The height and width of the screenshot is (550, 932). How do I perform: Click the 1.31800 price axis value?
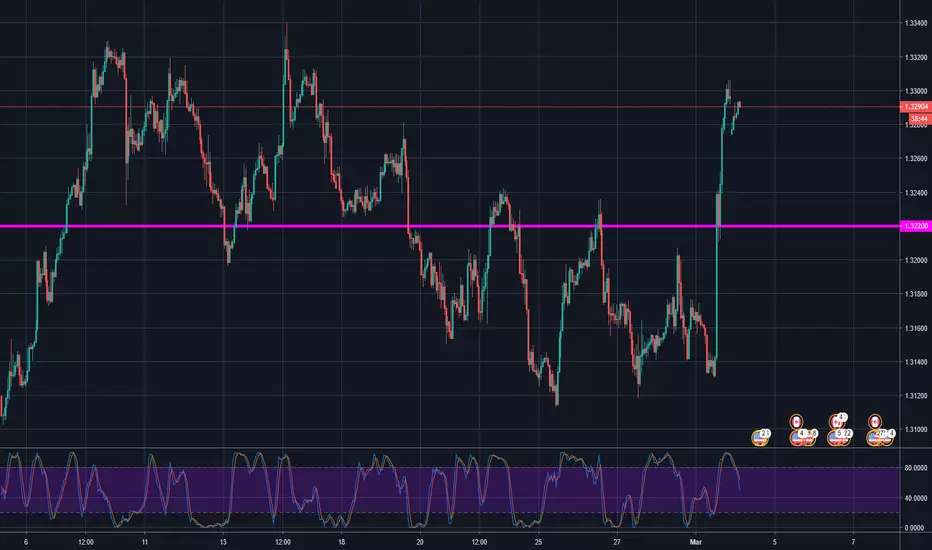916,294
